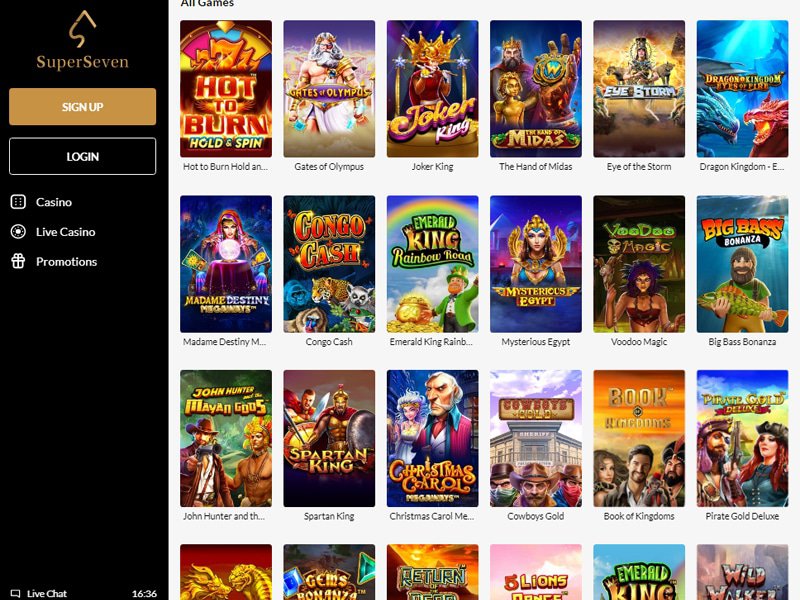Open The Hand of Midas thumbnail
The image size is (800, 600).
tap(536, 89)
